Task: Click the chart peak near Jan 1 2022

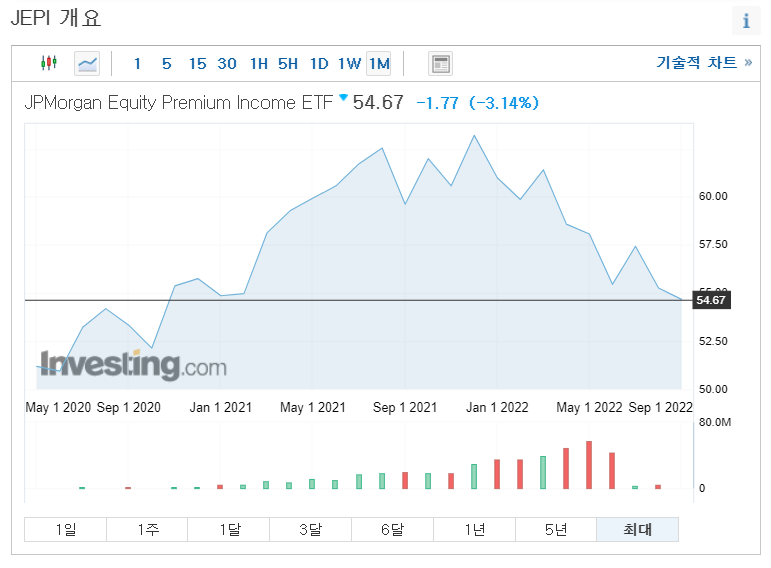Action: click(474, 136)
